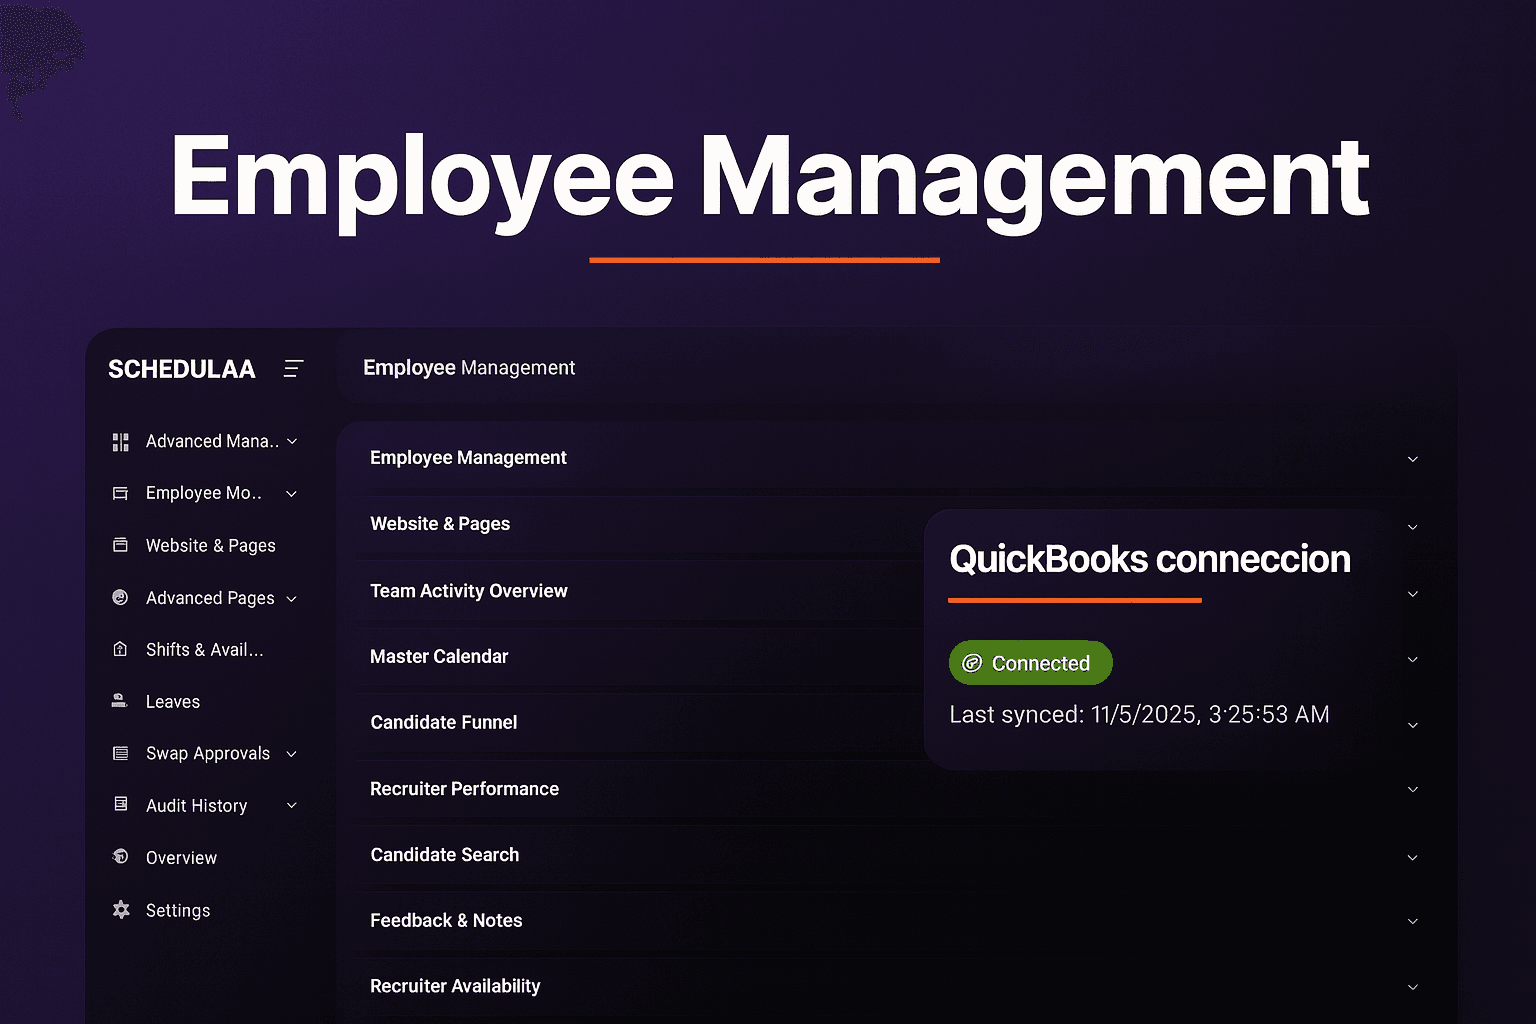The image size is (1536, 1024).
Task: Click the SCHEDULAA logo text
Action: point(182,369)
